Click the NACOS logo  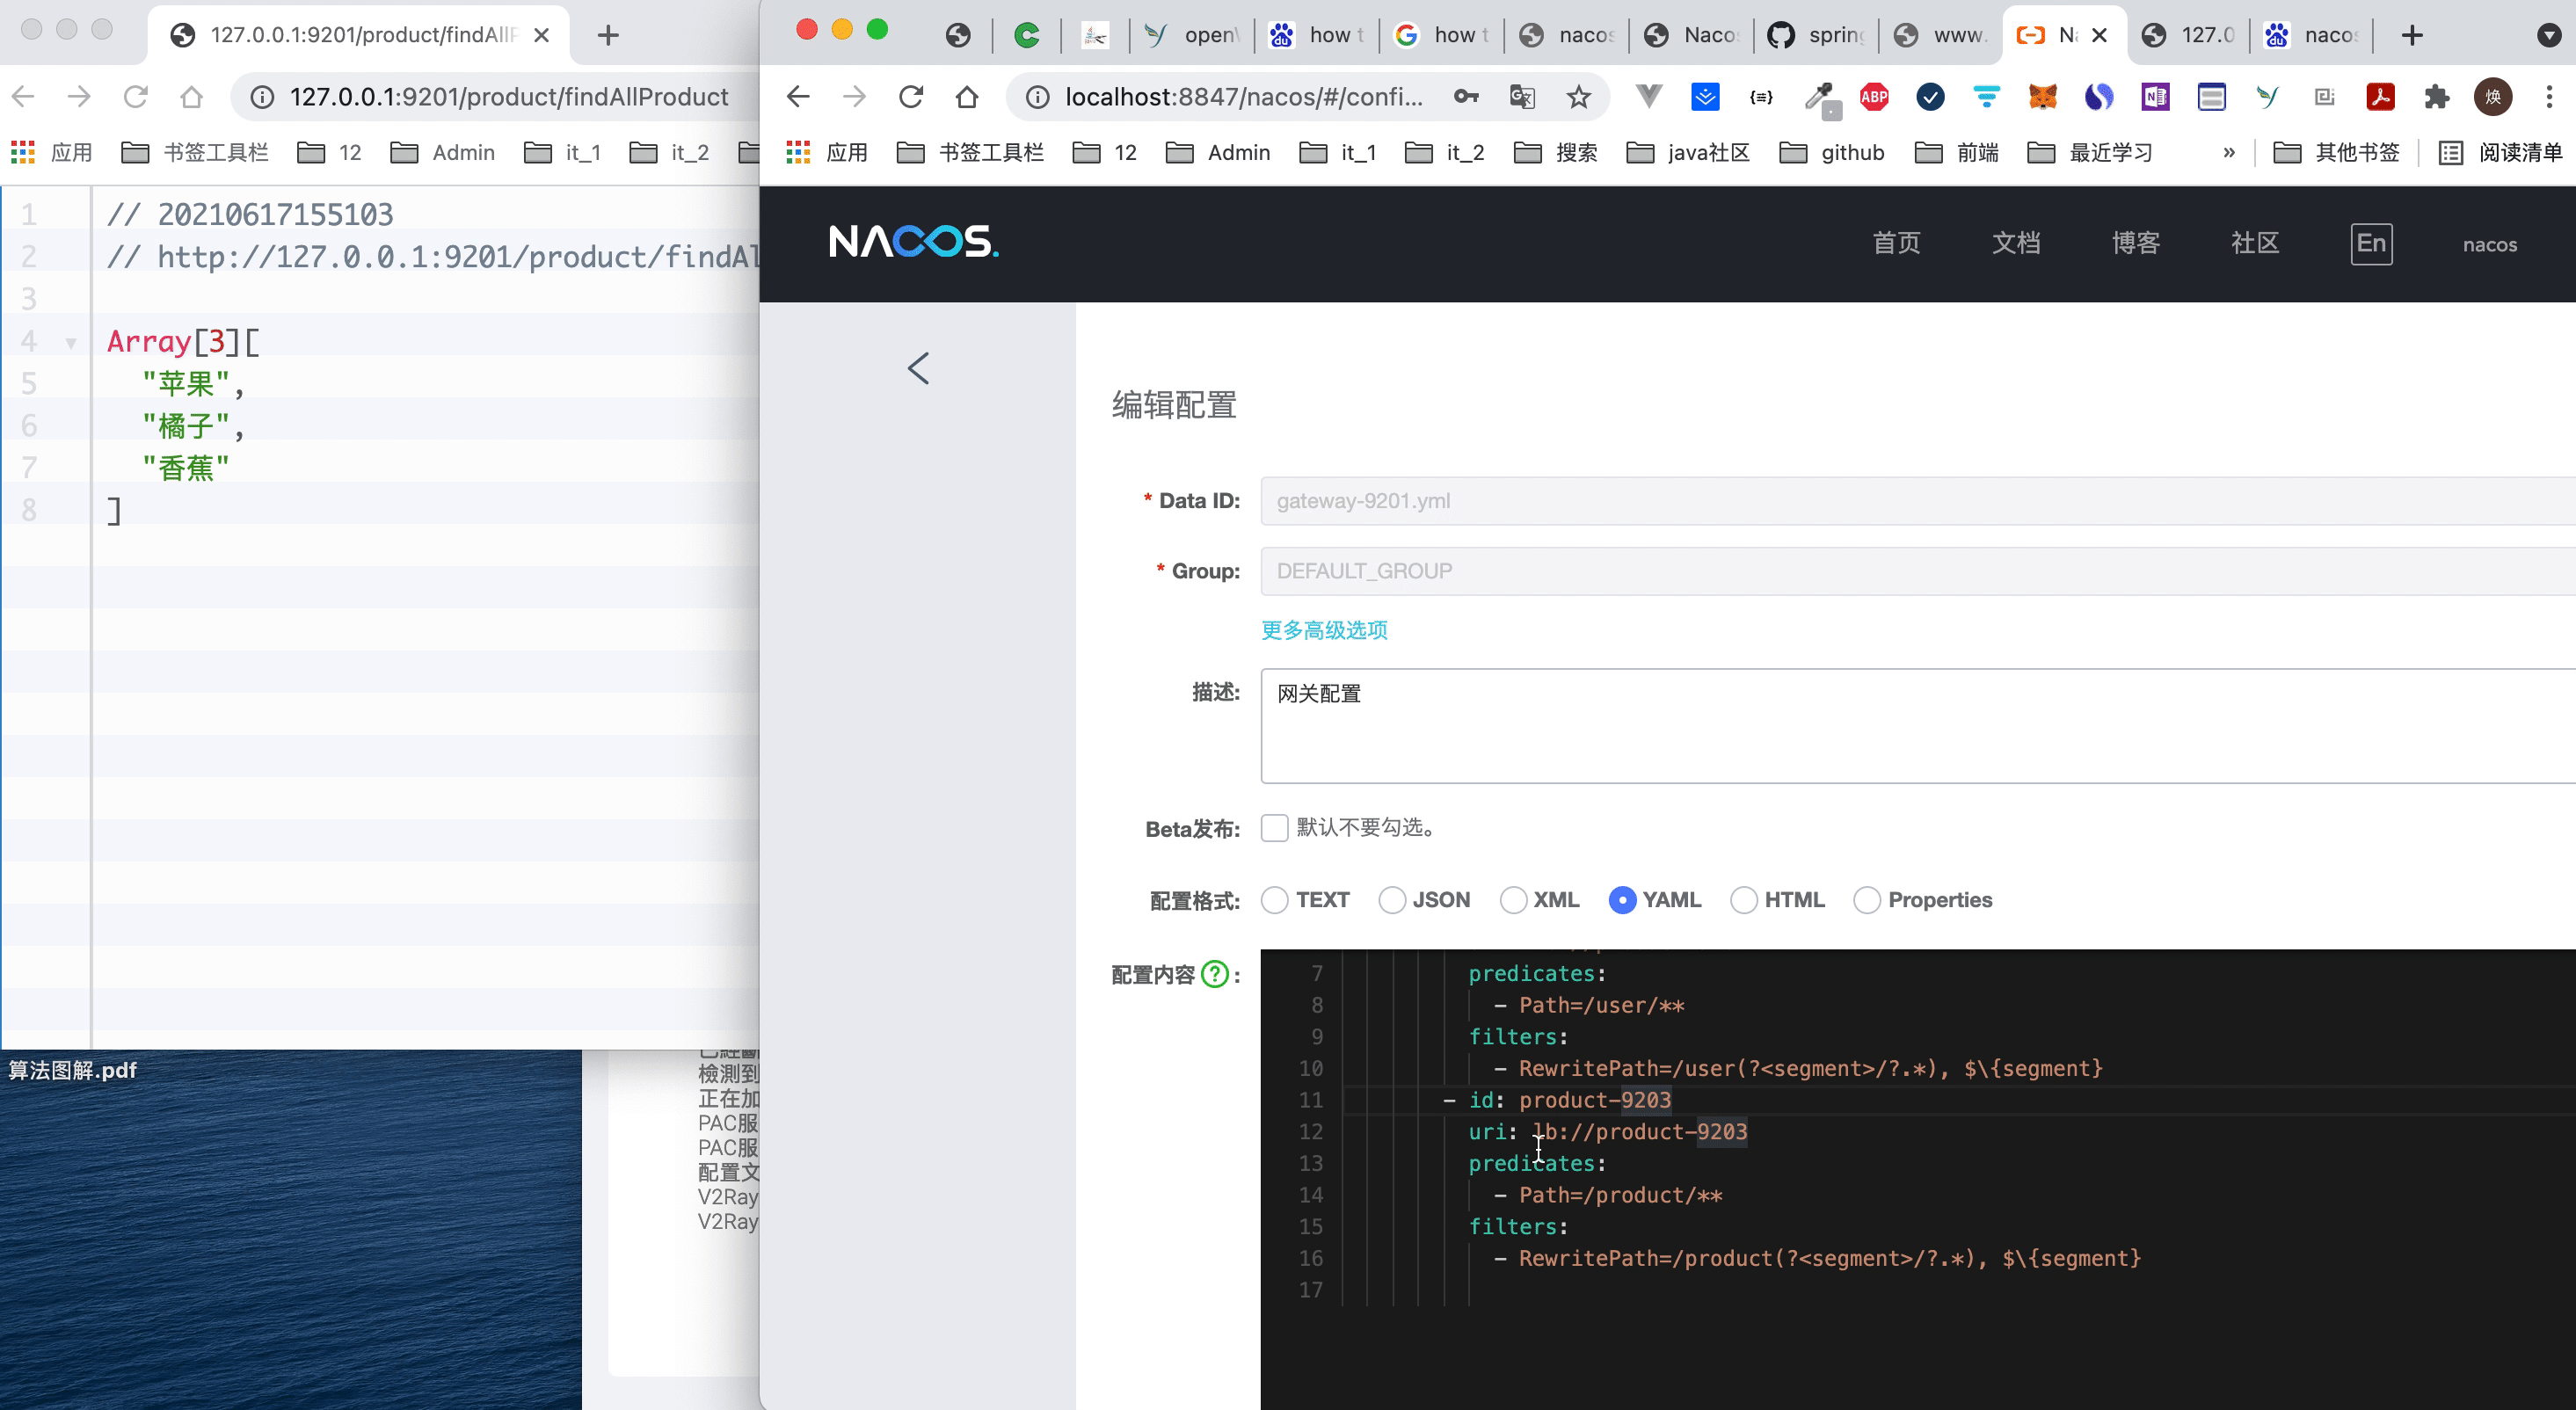[913, 242]
